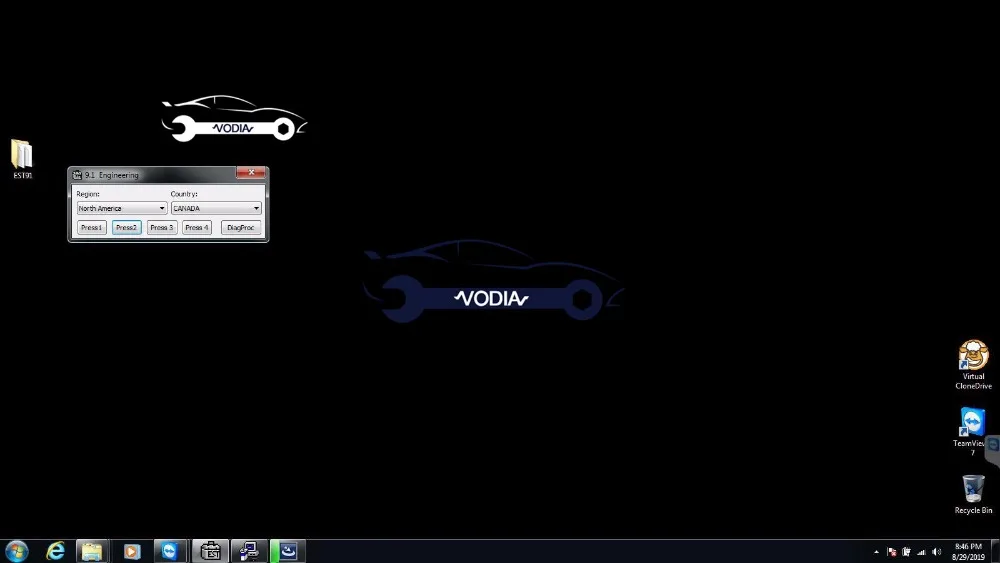The height and width of the screenshot is (563, 1000).
Task: Open the volume speaker tray icon
Action: coord(936,552)
